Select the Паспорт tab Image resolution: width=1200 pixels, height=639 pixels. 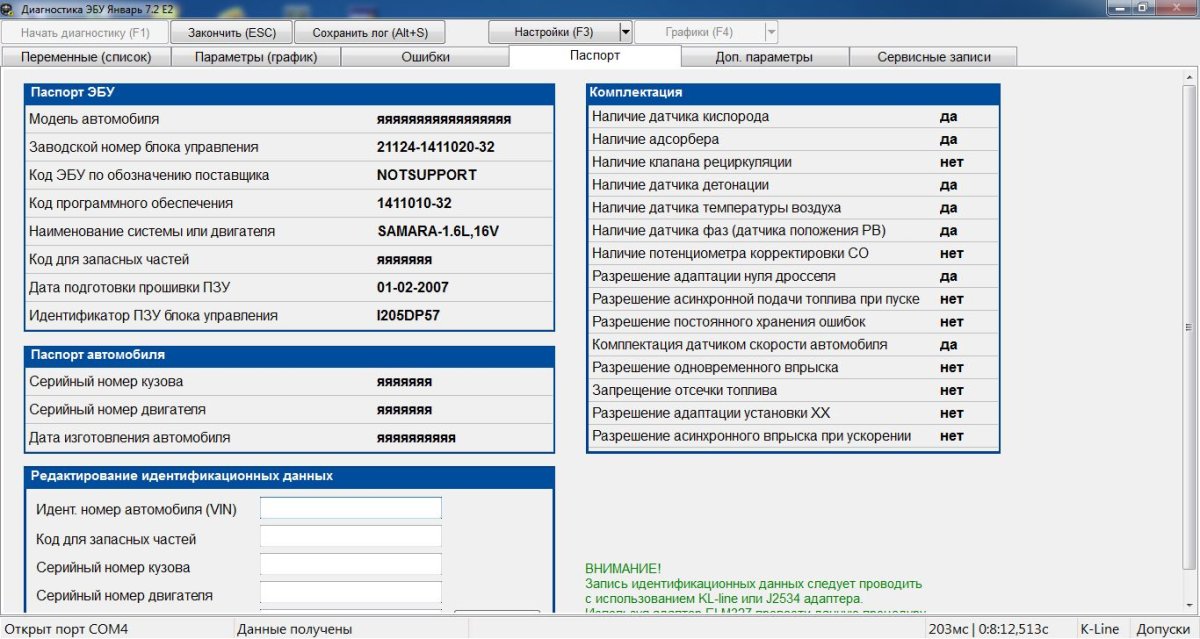pos(595,56)
